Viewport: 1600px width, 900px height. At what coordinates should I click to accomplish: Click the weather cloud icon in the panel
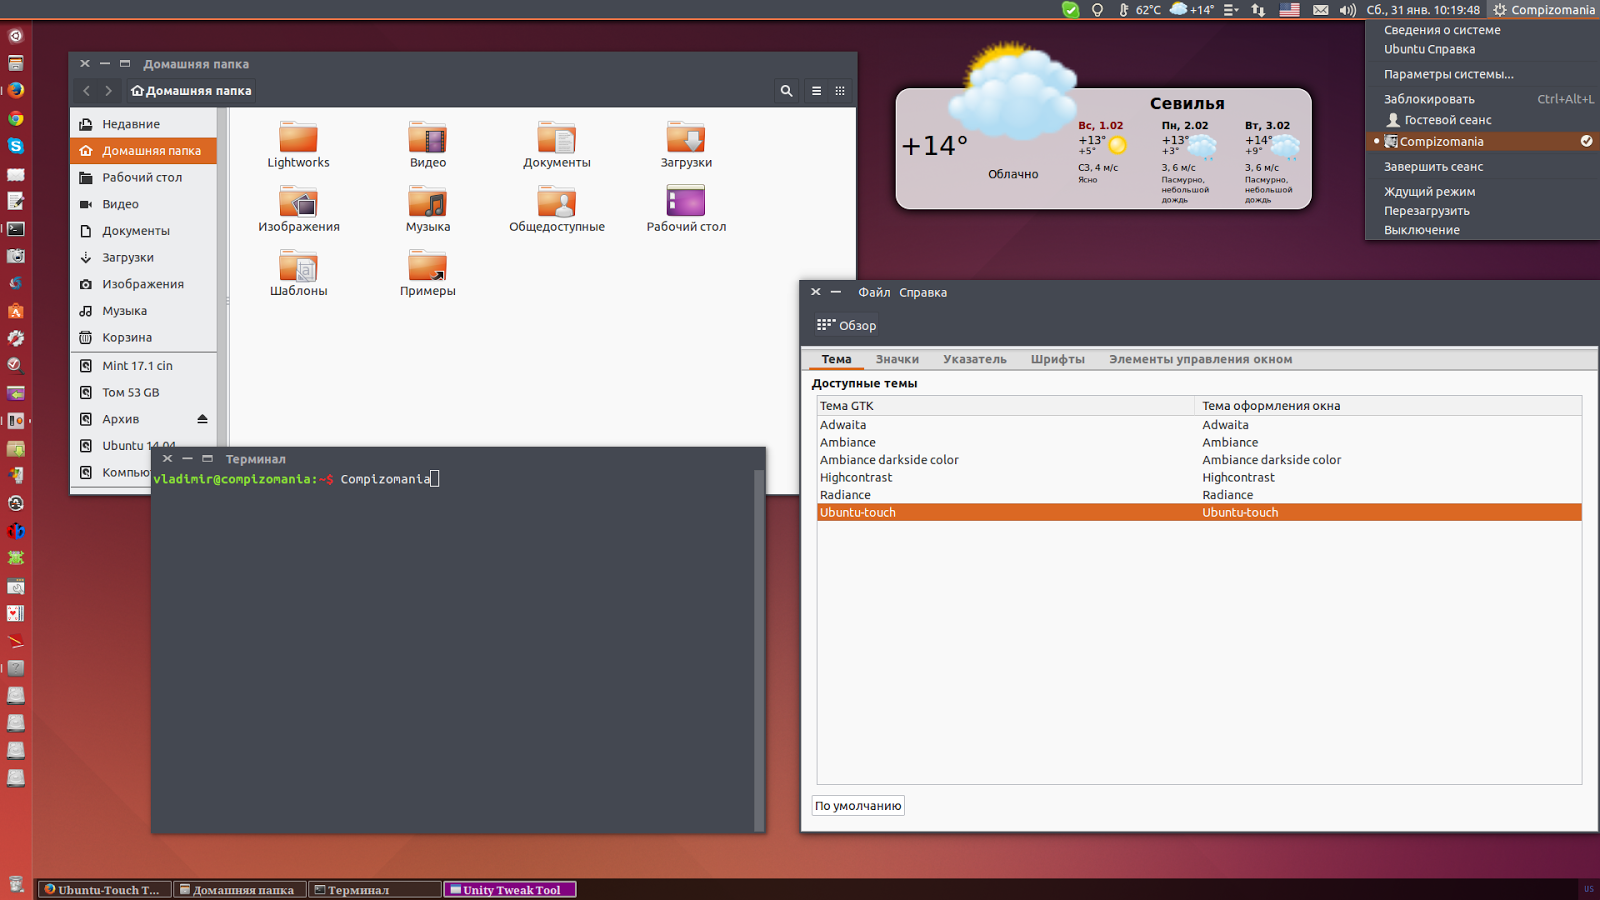(x=1178, y=10)
